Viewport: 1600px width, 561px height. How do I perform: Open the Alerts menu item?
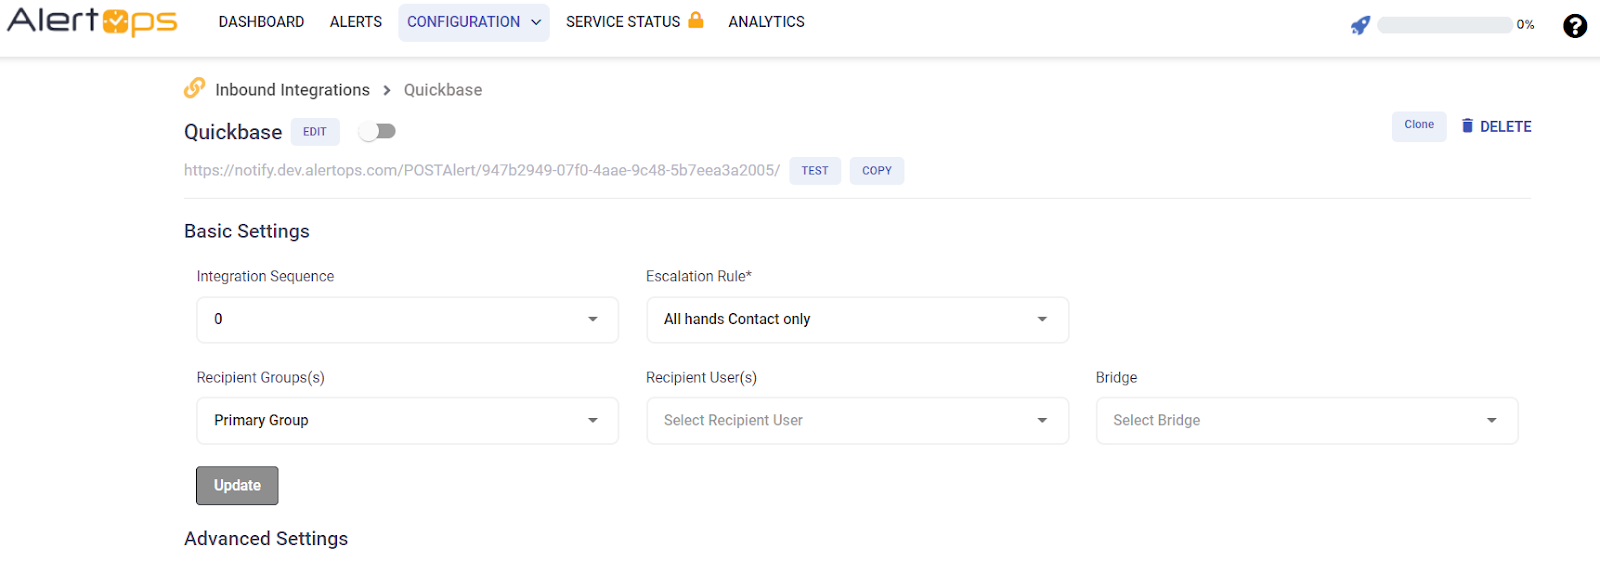(356, 22)
